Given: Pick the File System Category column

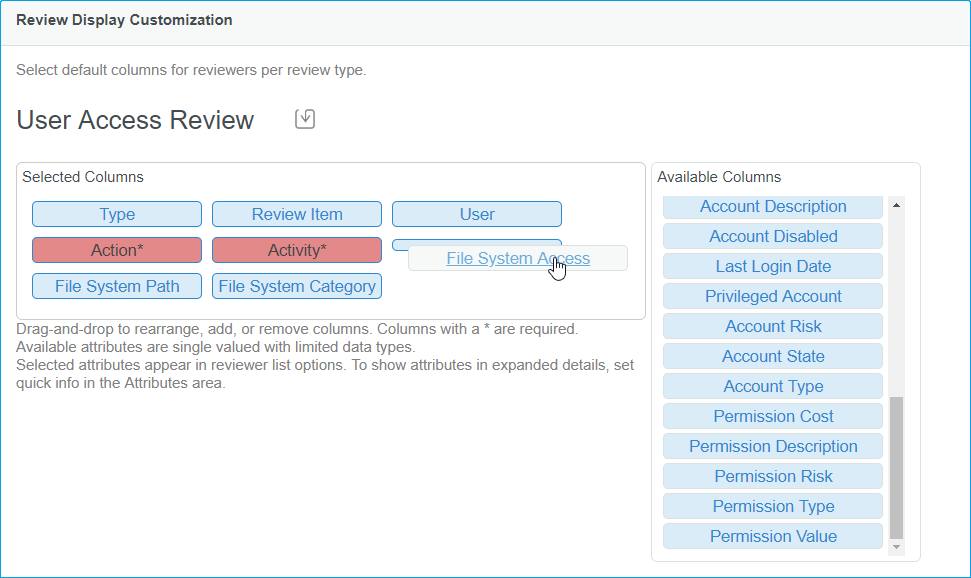Looking at the screenshot, I should 297,286.
